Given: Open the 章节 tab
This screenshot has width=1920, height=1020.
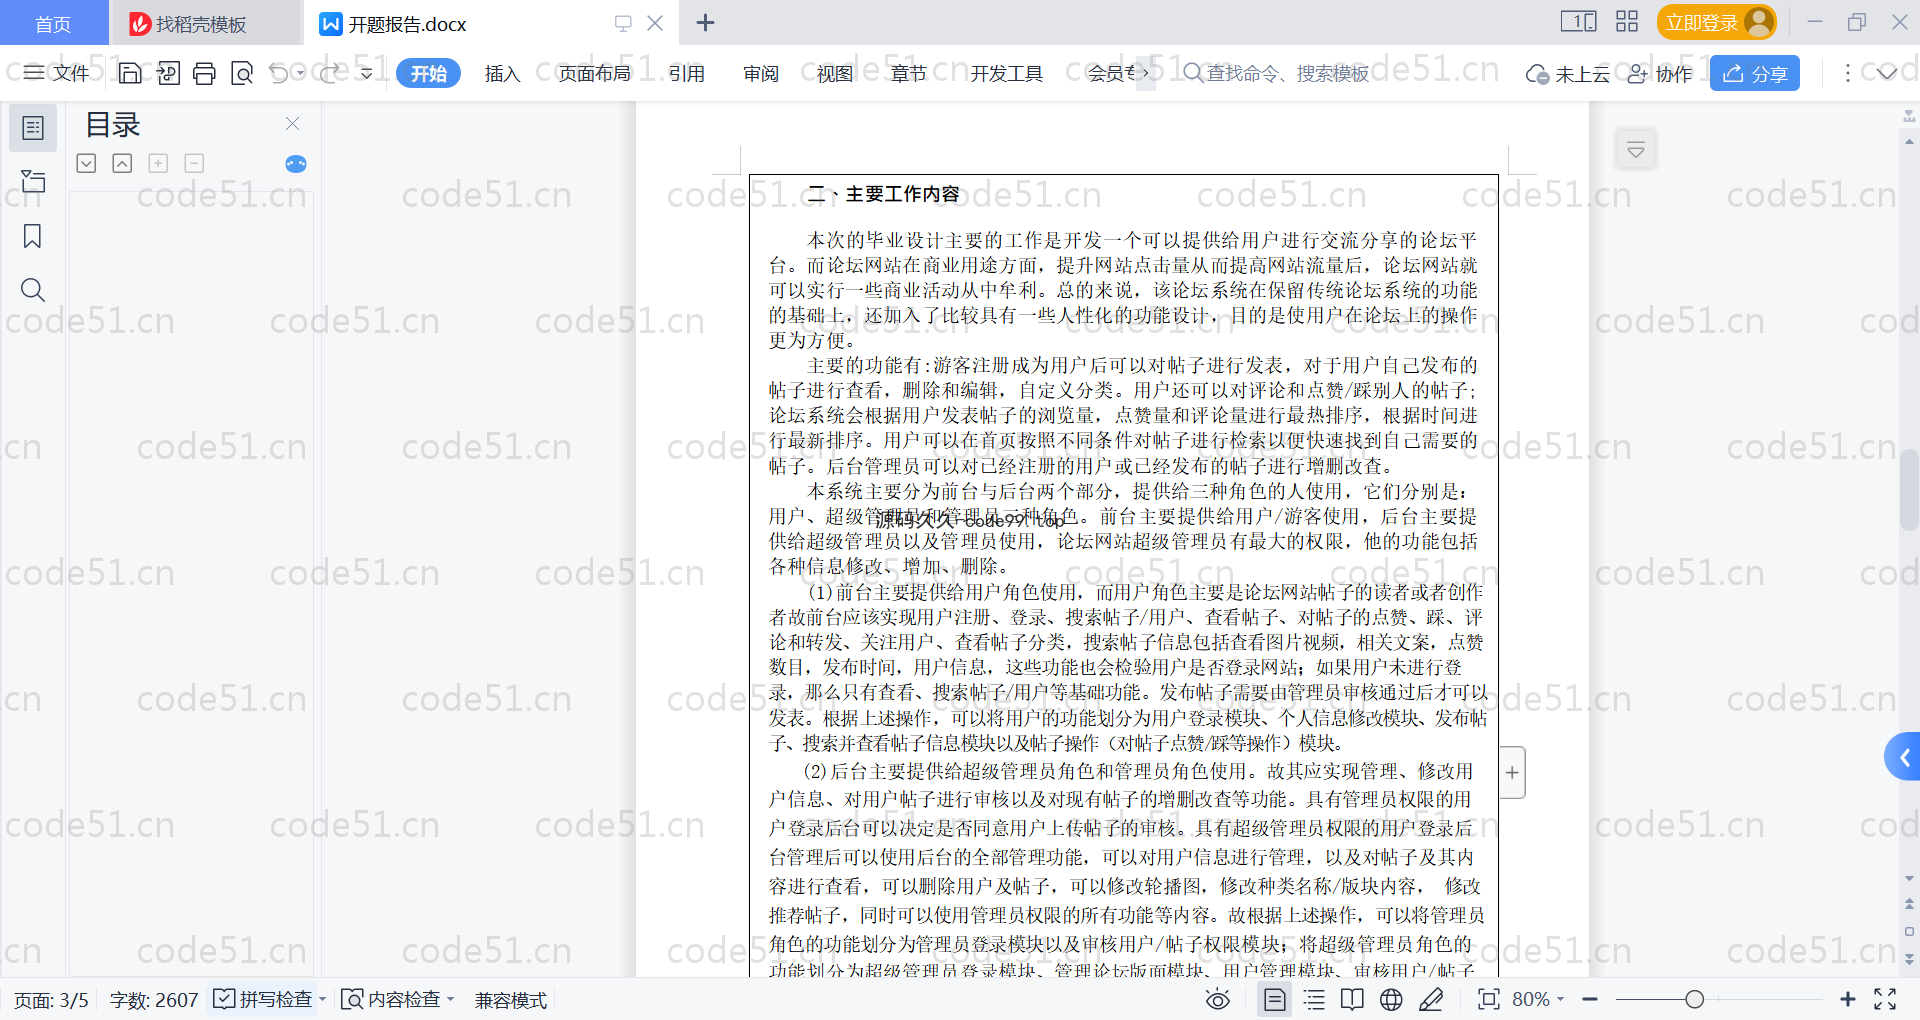Looking at the screenshot, I should coord(908,73).
